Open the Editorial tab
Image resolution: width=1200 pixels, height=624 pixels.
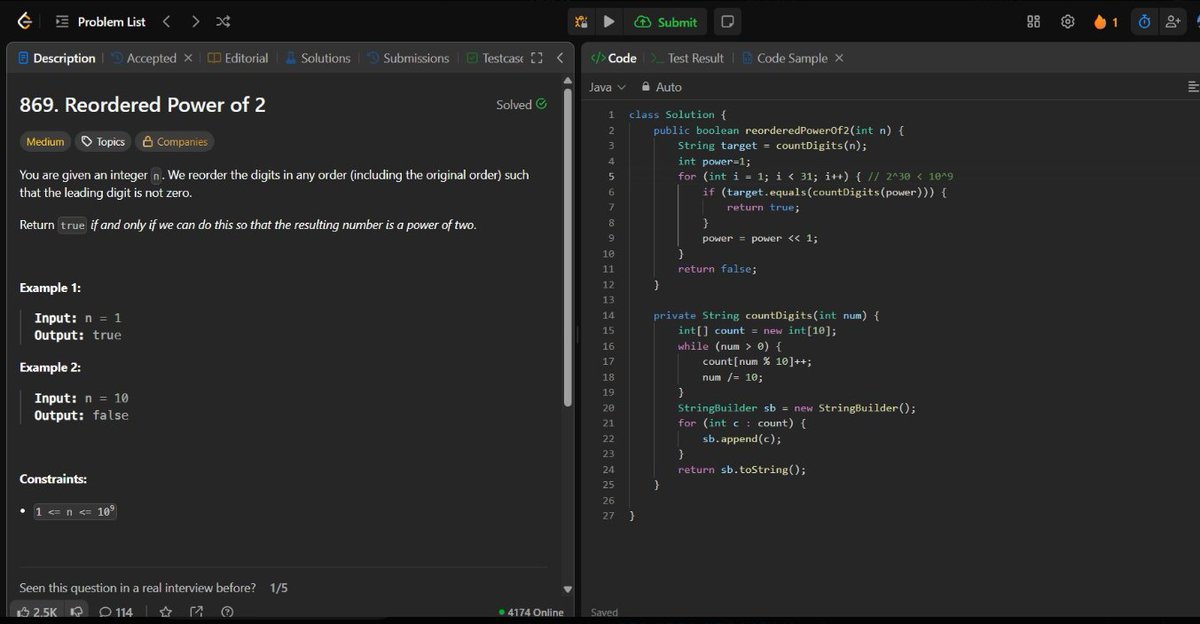tap(238, 58)
